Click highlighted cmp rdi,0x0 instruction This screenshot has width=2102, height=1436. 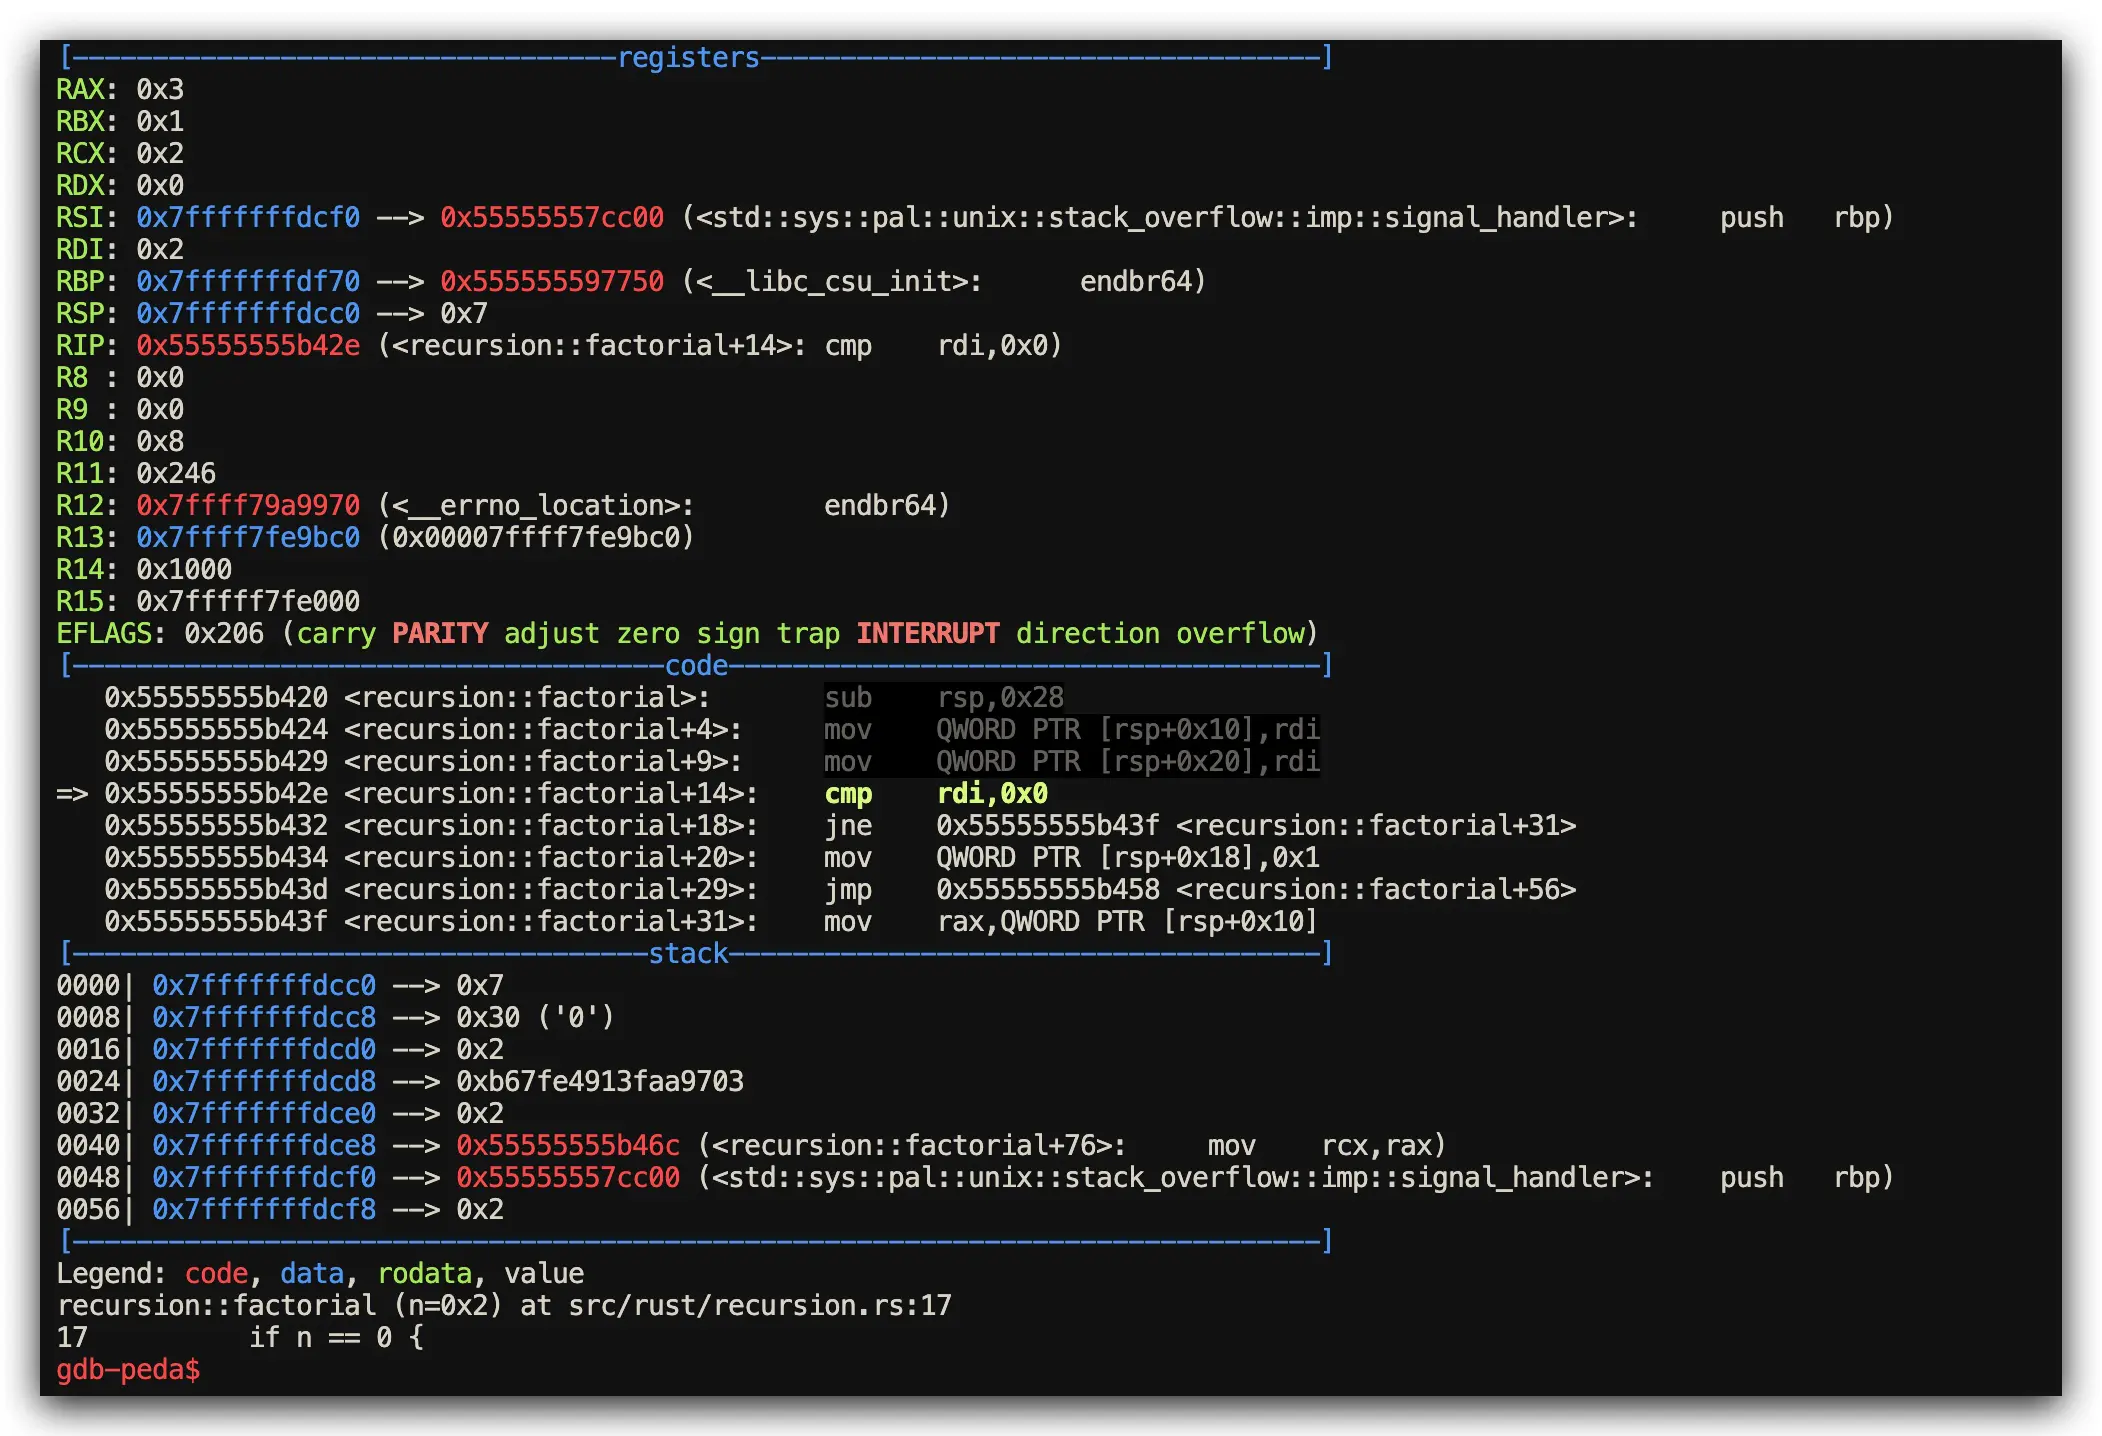click(936, 794)
